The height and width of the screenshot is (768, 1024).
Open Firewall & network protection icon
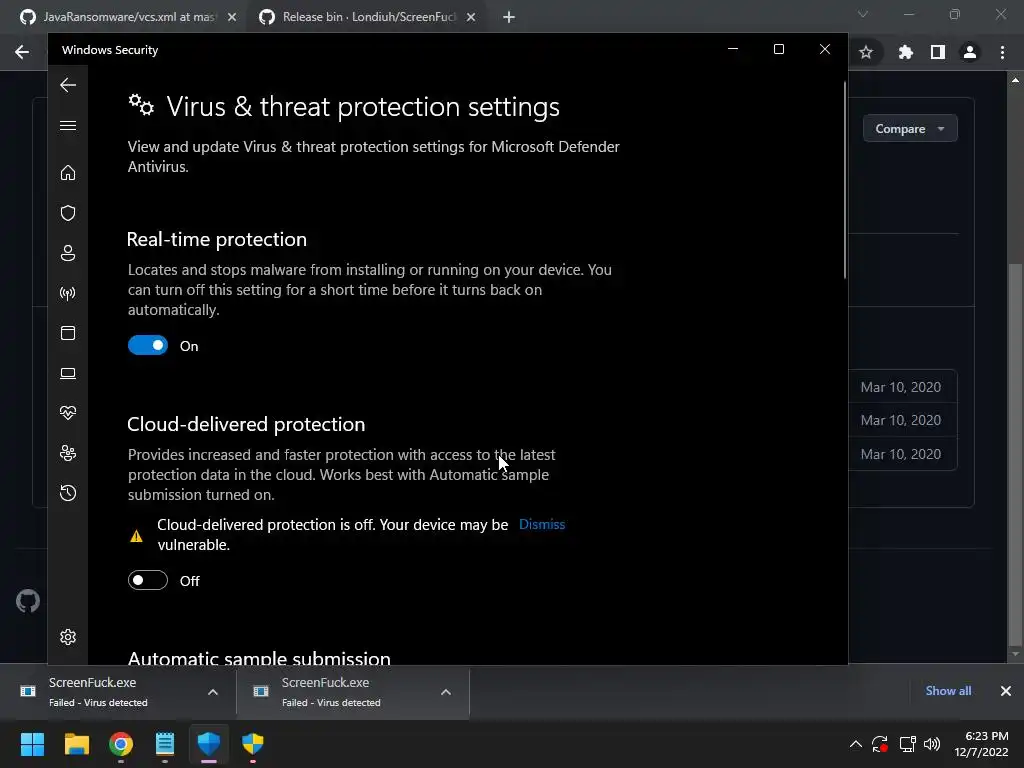(x=68, y=293)
